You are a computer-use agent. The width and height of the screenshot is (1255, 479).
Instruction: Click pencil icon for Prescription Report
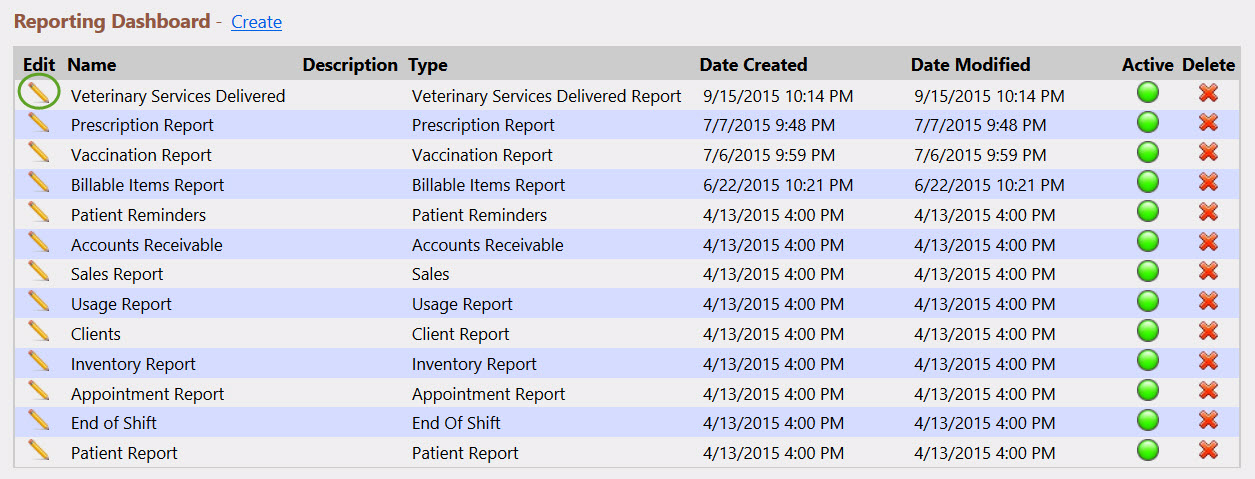click(x=39, y=123)
